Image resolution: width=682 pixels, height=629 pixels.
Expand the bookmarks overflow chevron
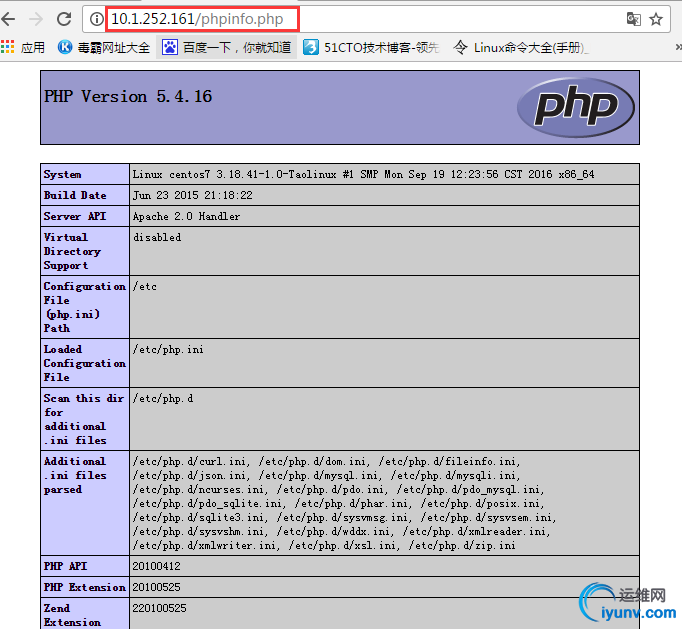coord(678,47)
